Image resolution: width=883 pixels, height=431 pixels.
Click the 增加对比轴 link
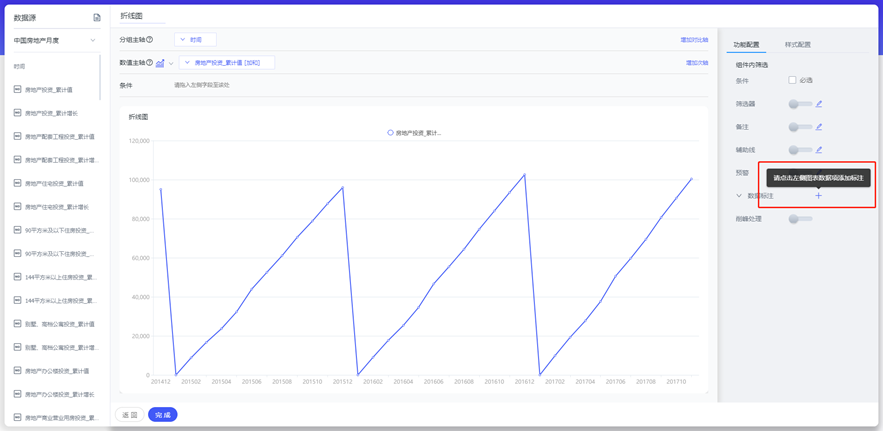tap(694, 40)
